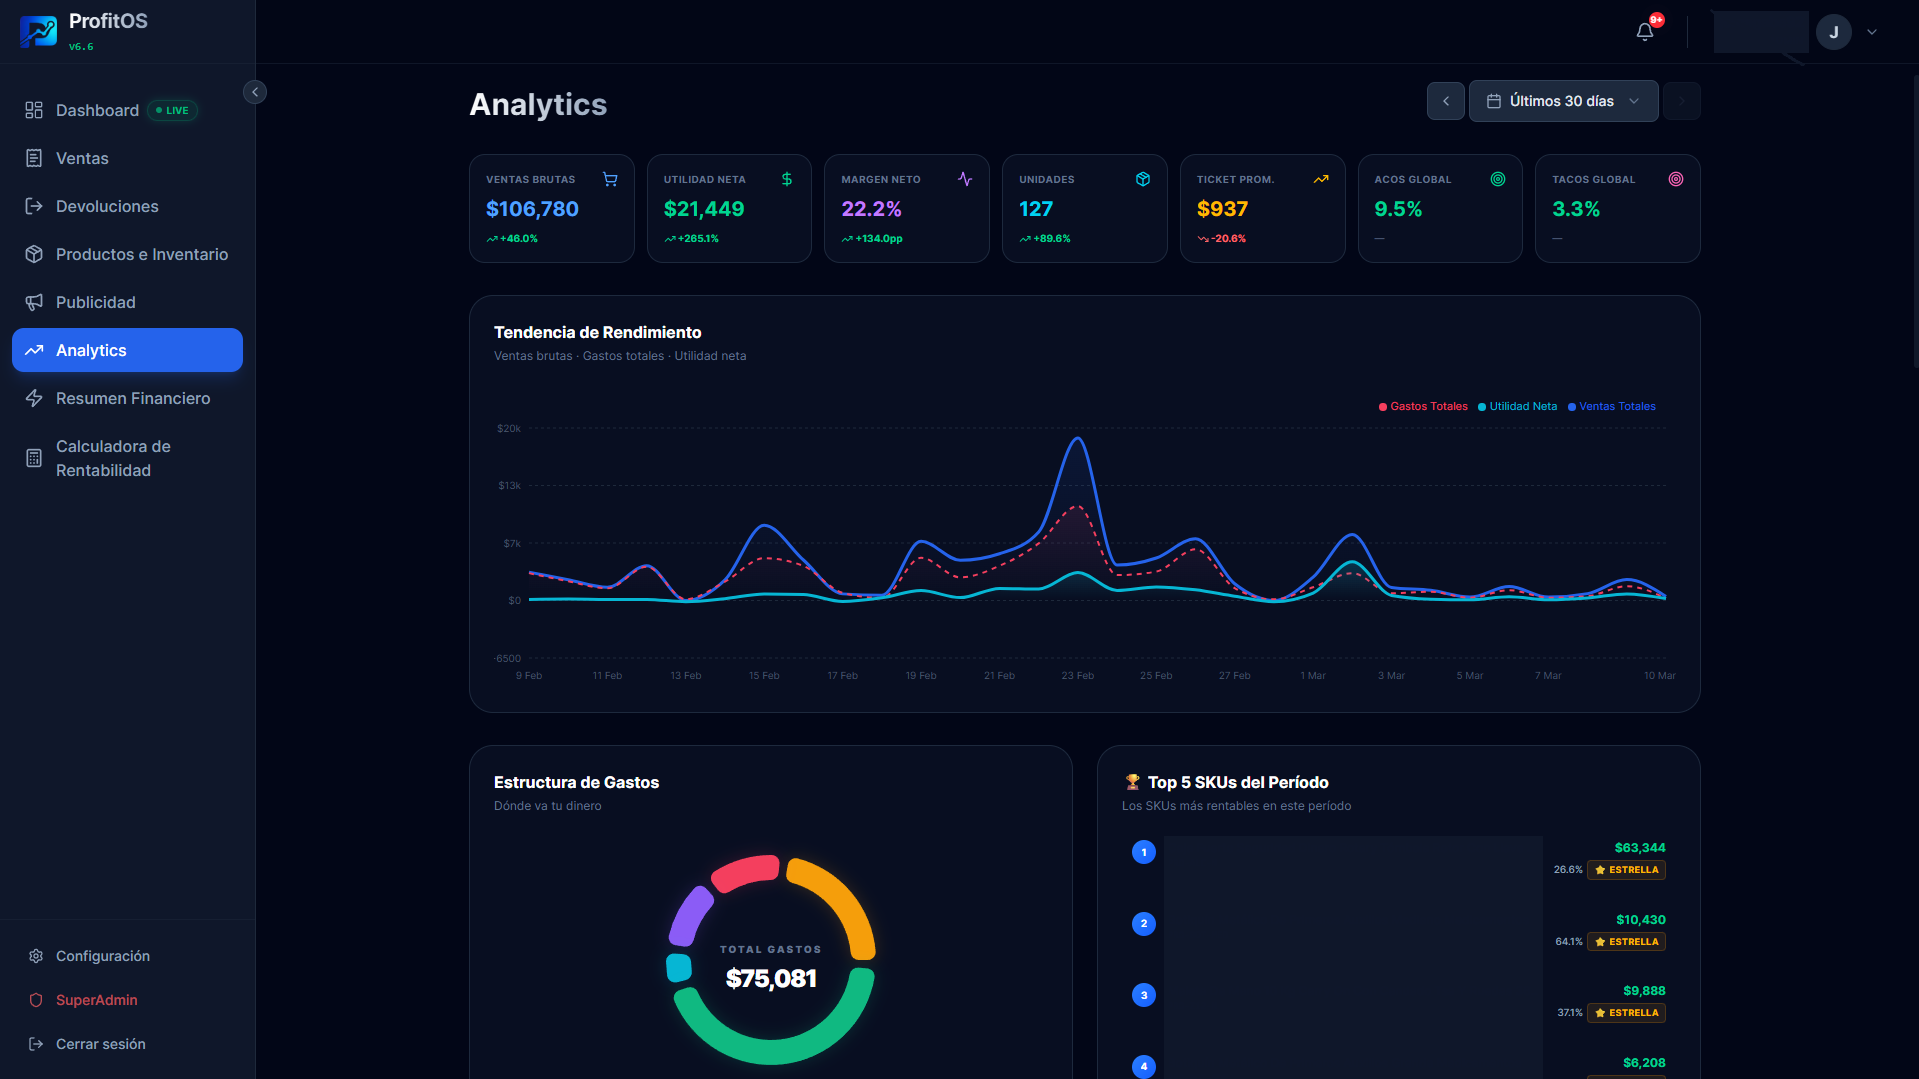
Task: Go to the previous date period
Action: (x=1445, y=101)
